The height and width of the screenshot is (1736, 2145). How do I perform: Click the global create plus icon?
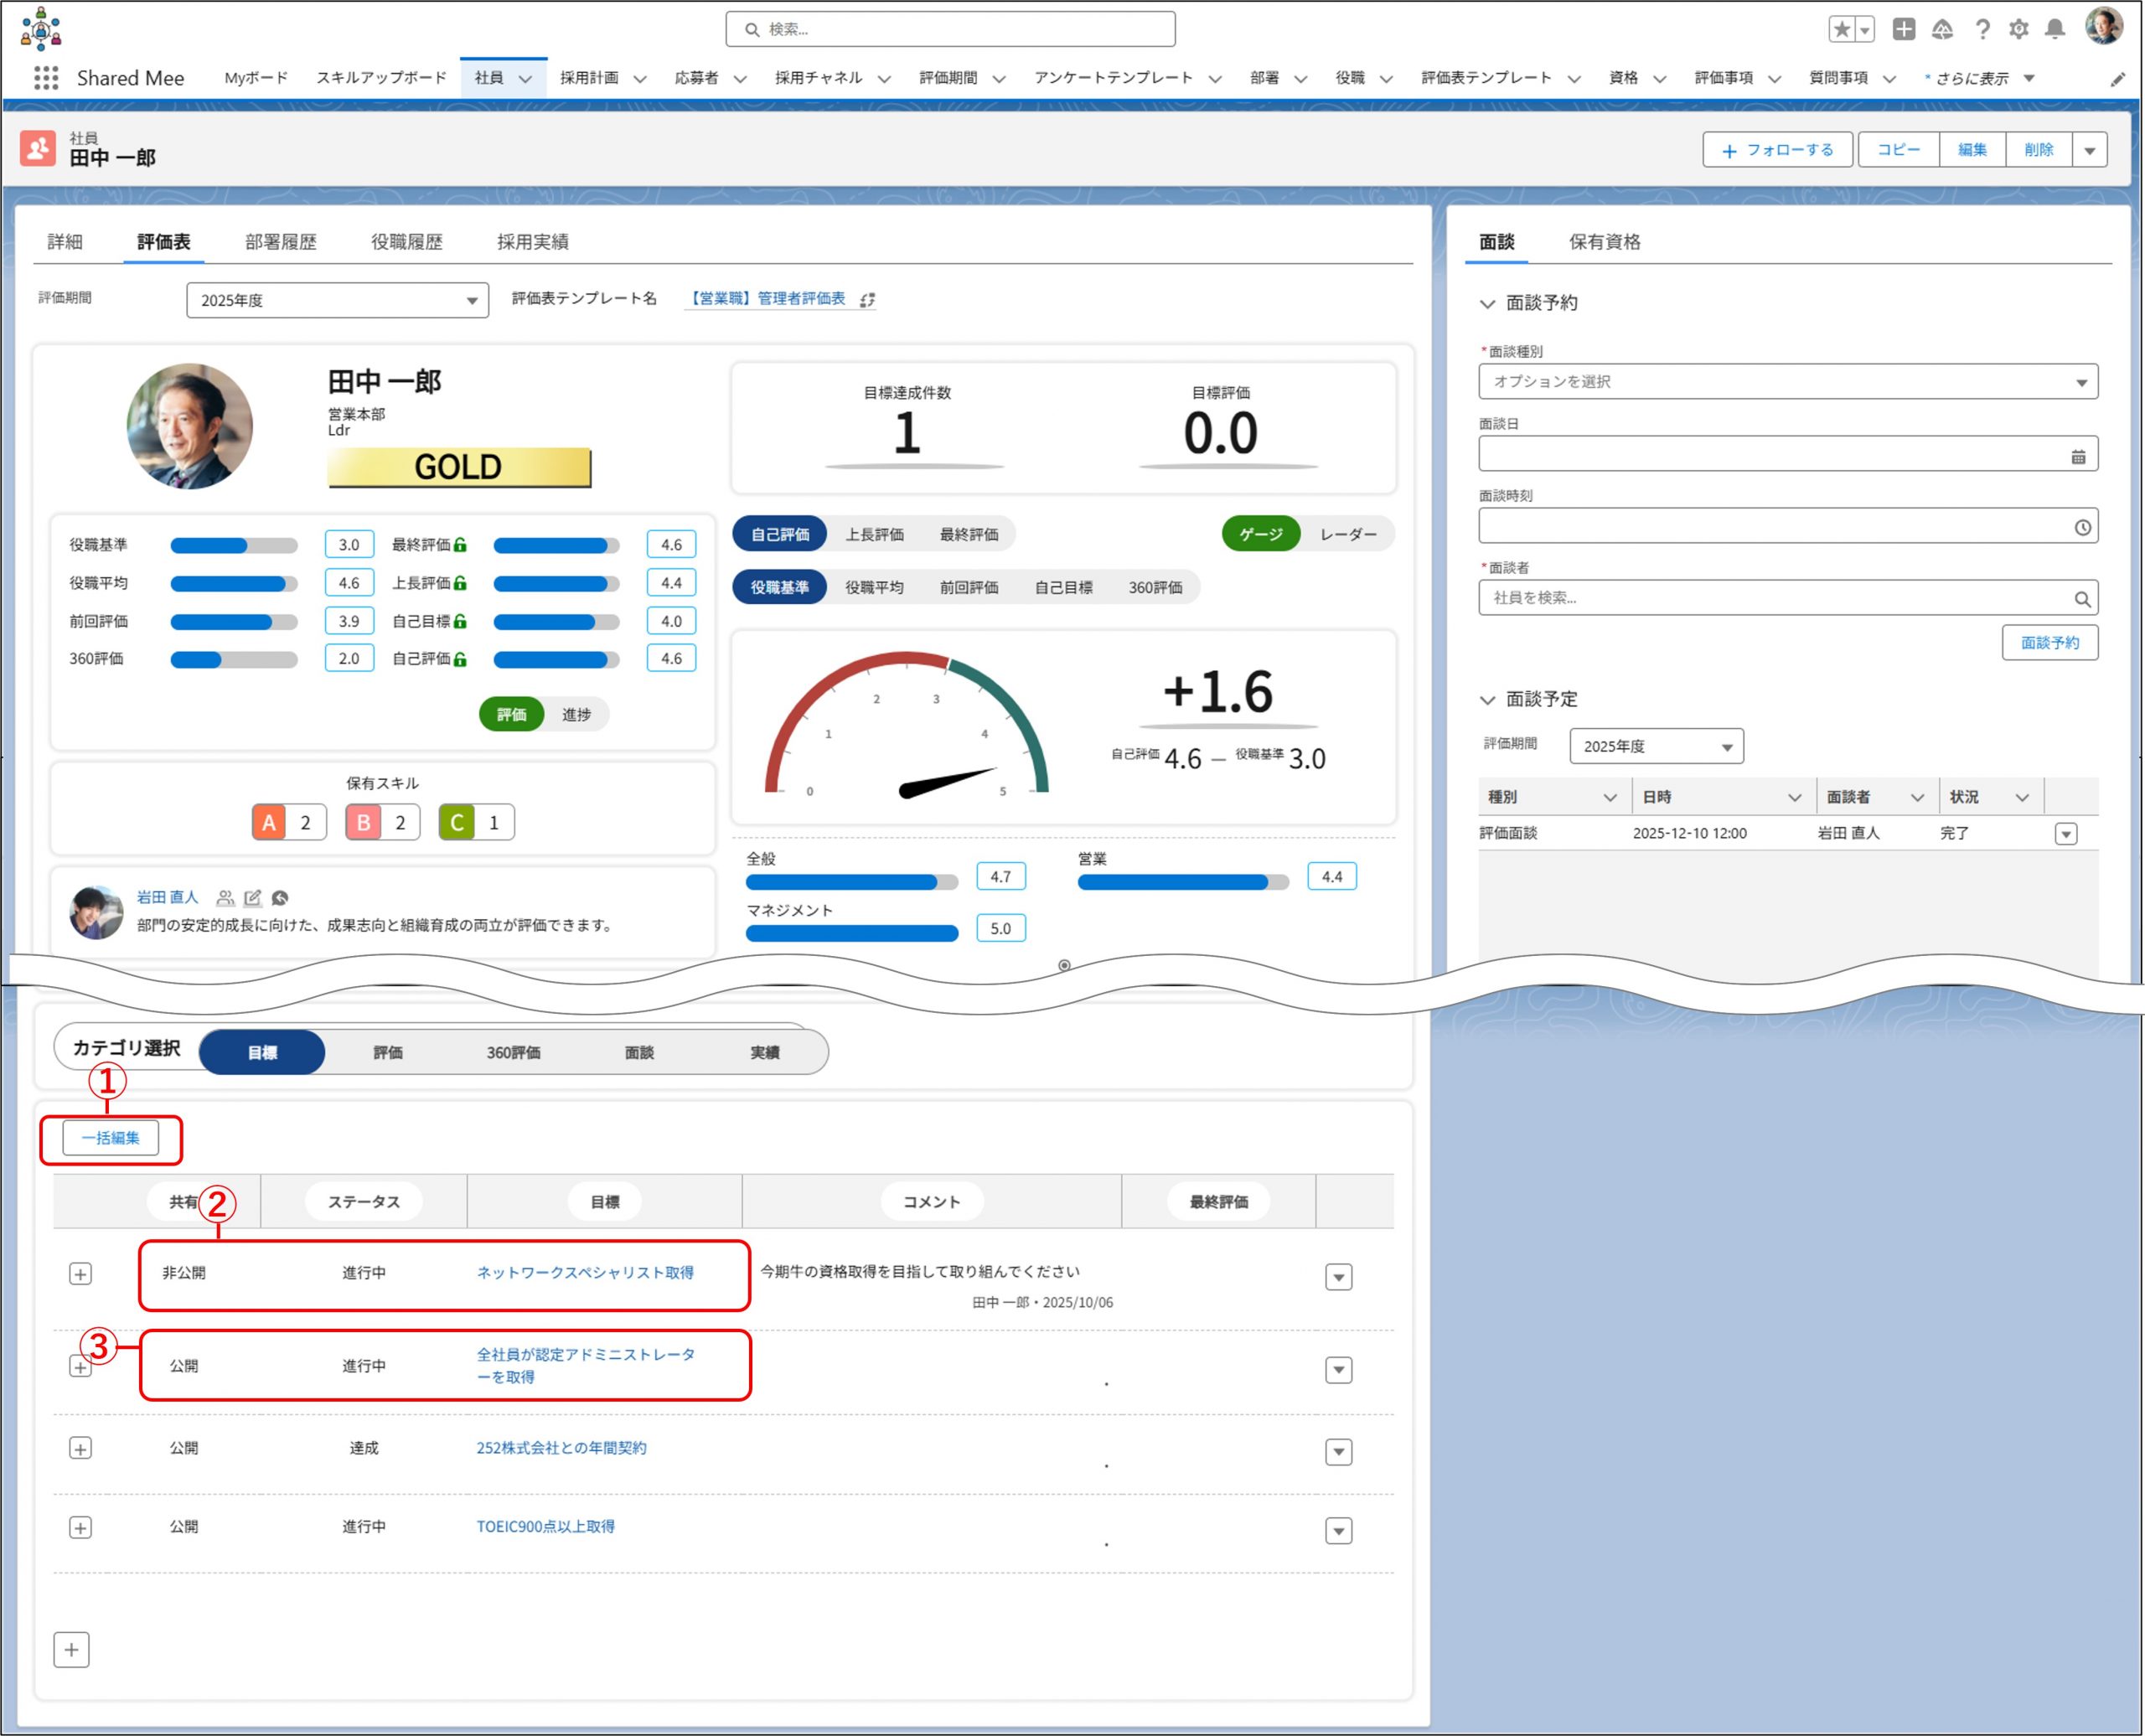[x=1903, y=29]
